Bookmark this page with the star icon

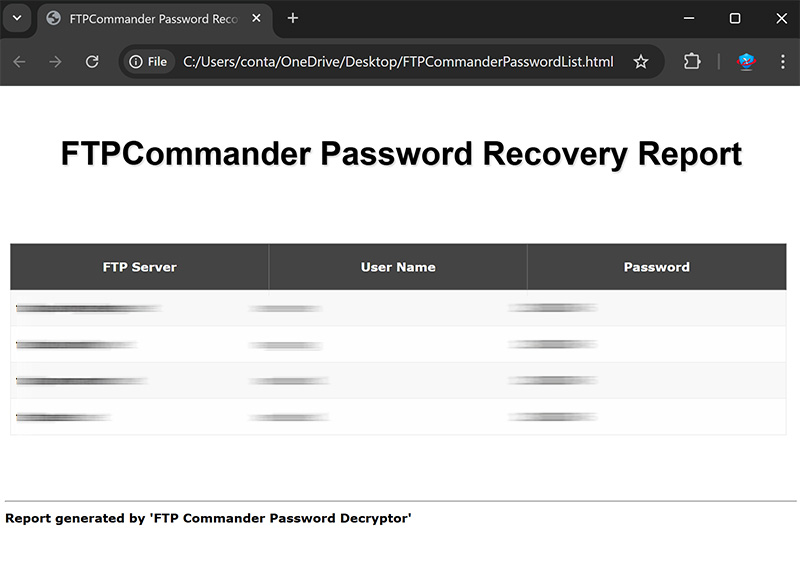(641, 62)
